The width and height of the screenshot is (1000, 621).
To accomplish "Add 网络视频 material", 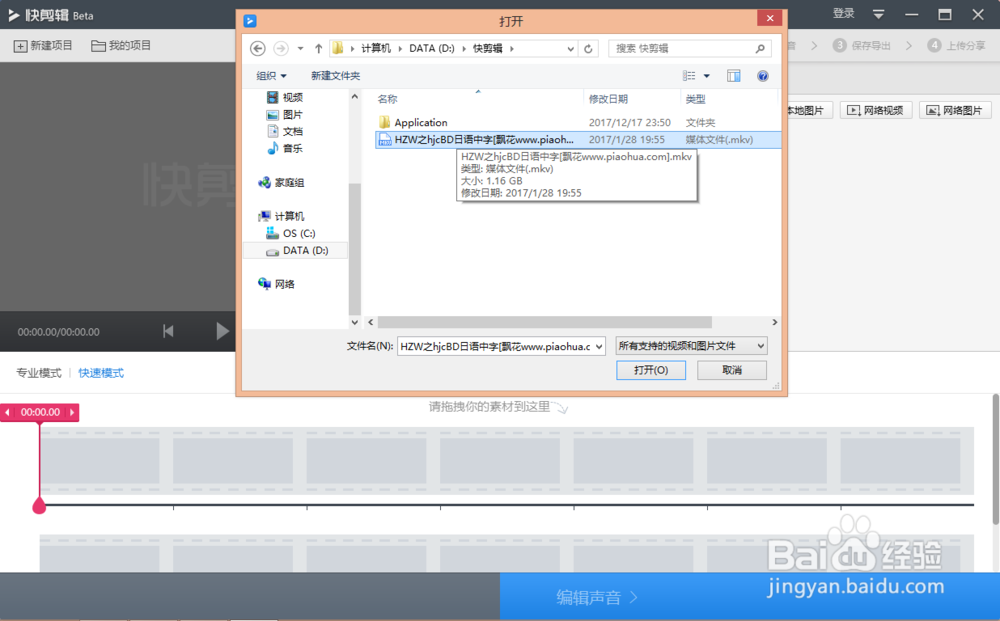I will click(876, 110).
